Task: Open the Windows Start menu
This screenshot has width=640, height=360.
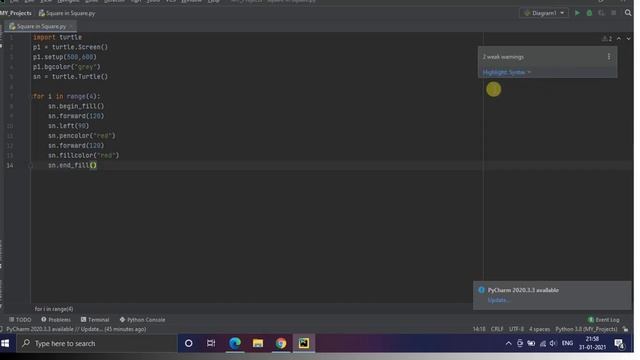Action: tap(5, 343)
